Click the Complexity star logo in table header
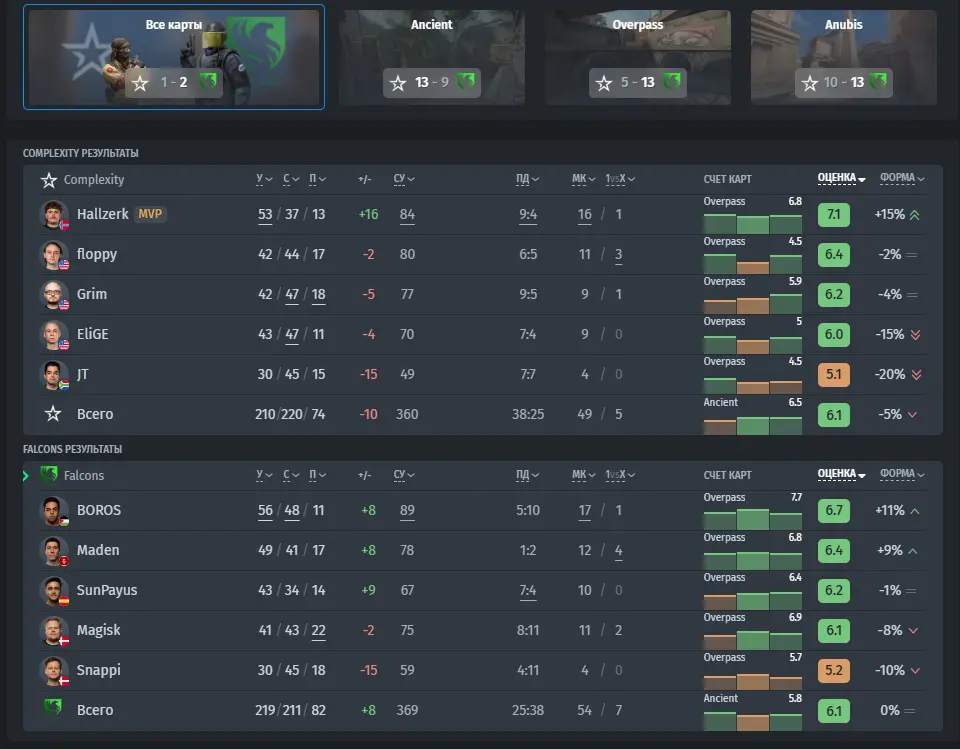 [49, 180]
